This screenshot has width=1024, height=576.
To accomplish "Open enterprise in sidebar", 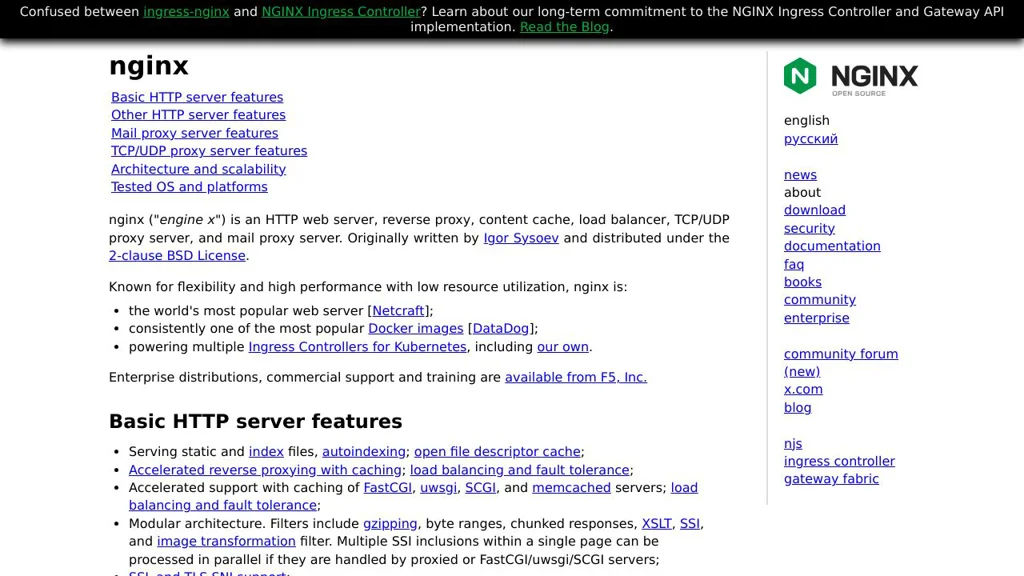I will (816, 317).
